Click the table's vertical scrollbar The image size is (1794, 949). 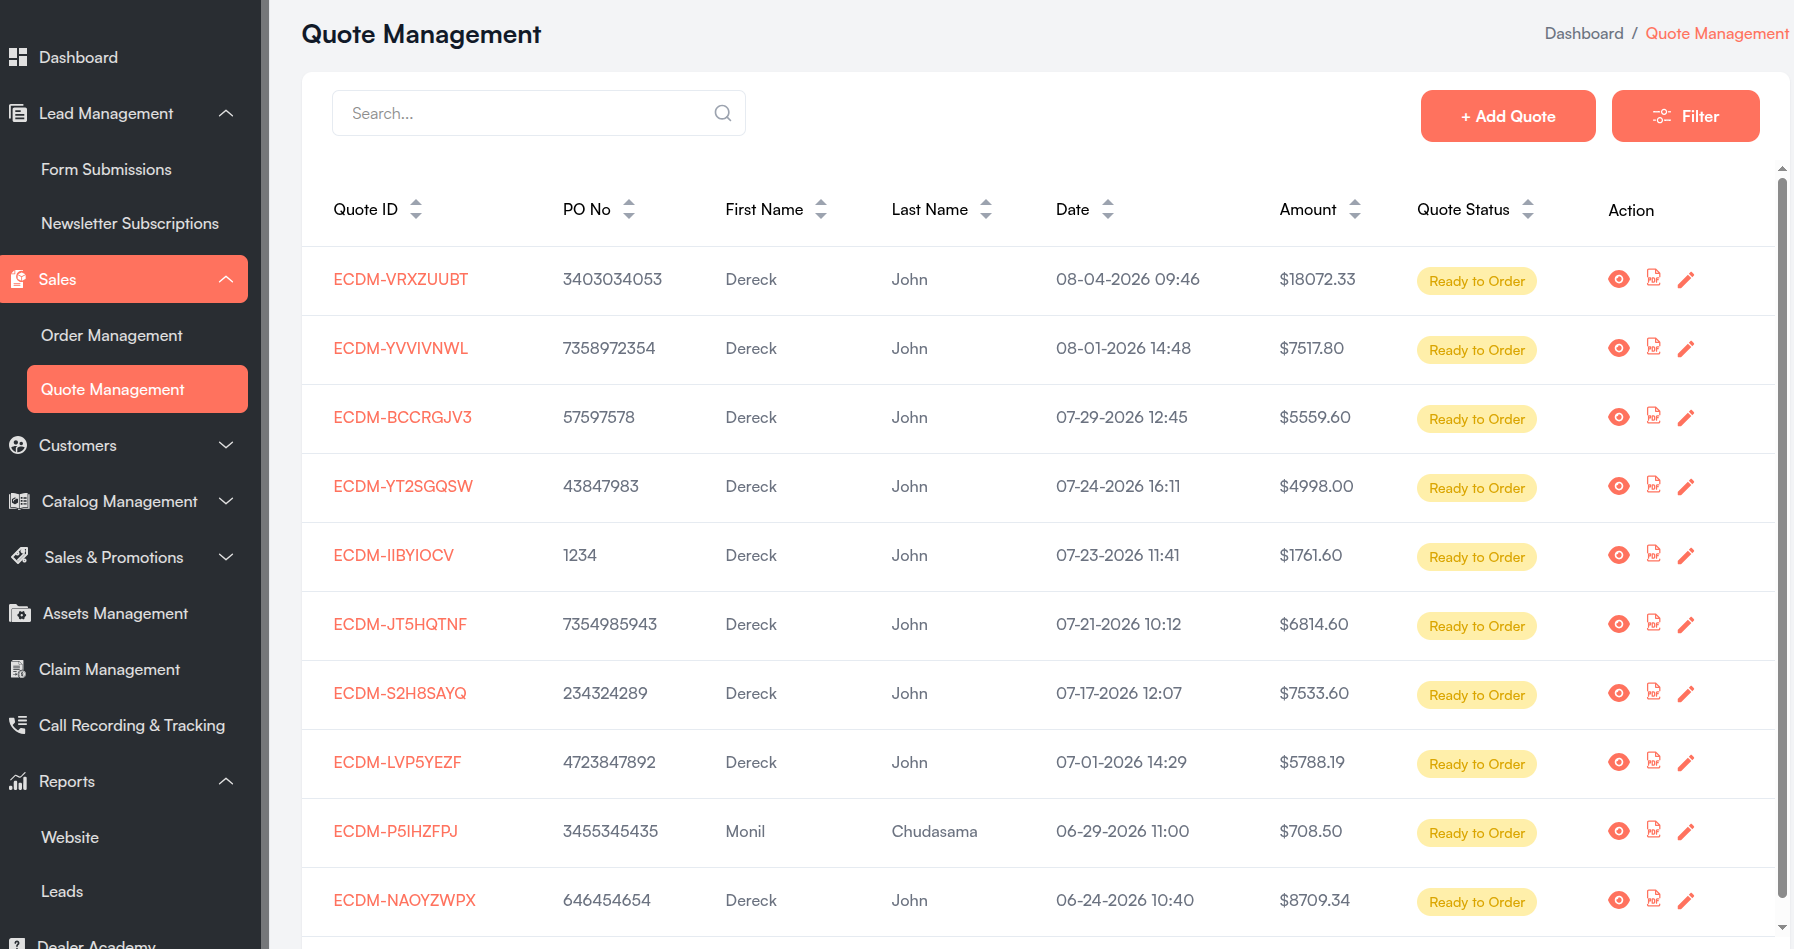[1782, 538]
